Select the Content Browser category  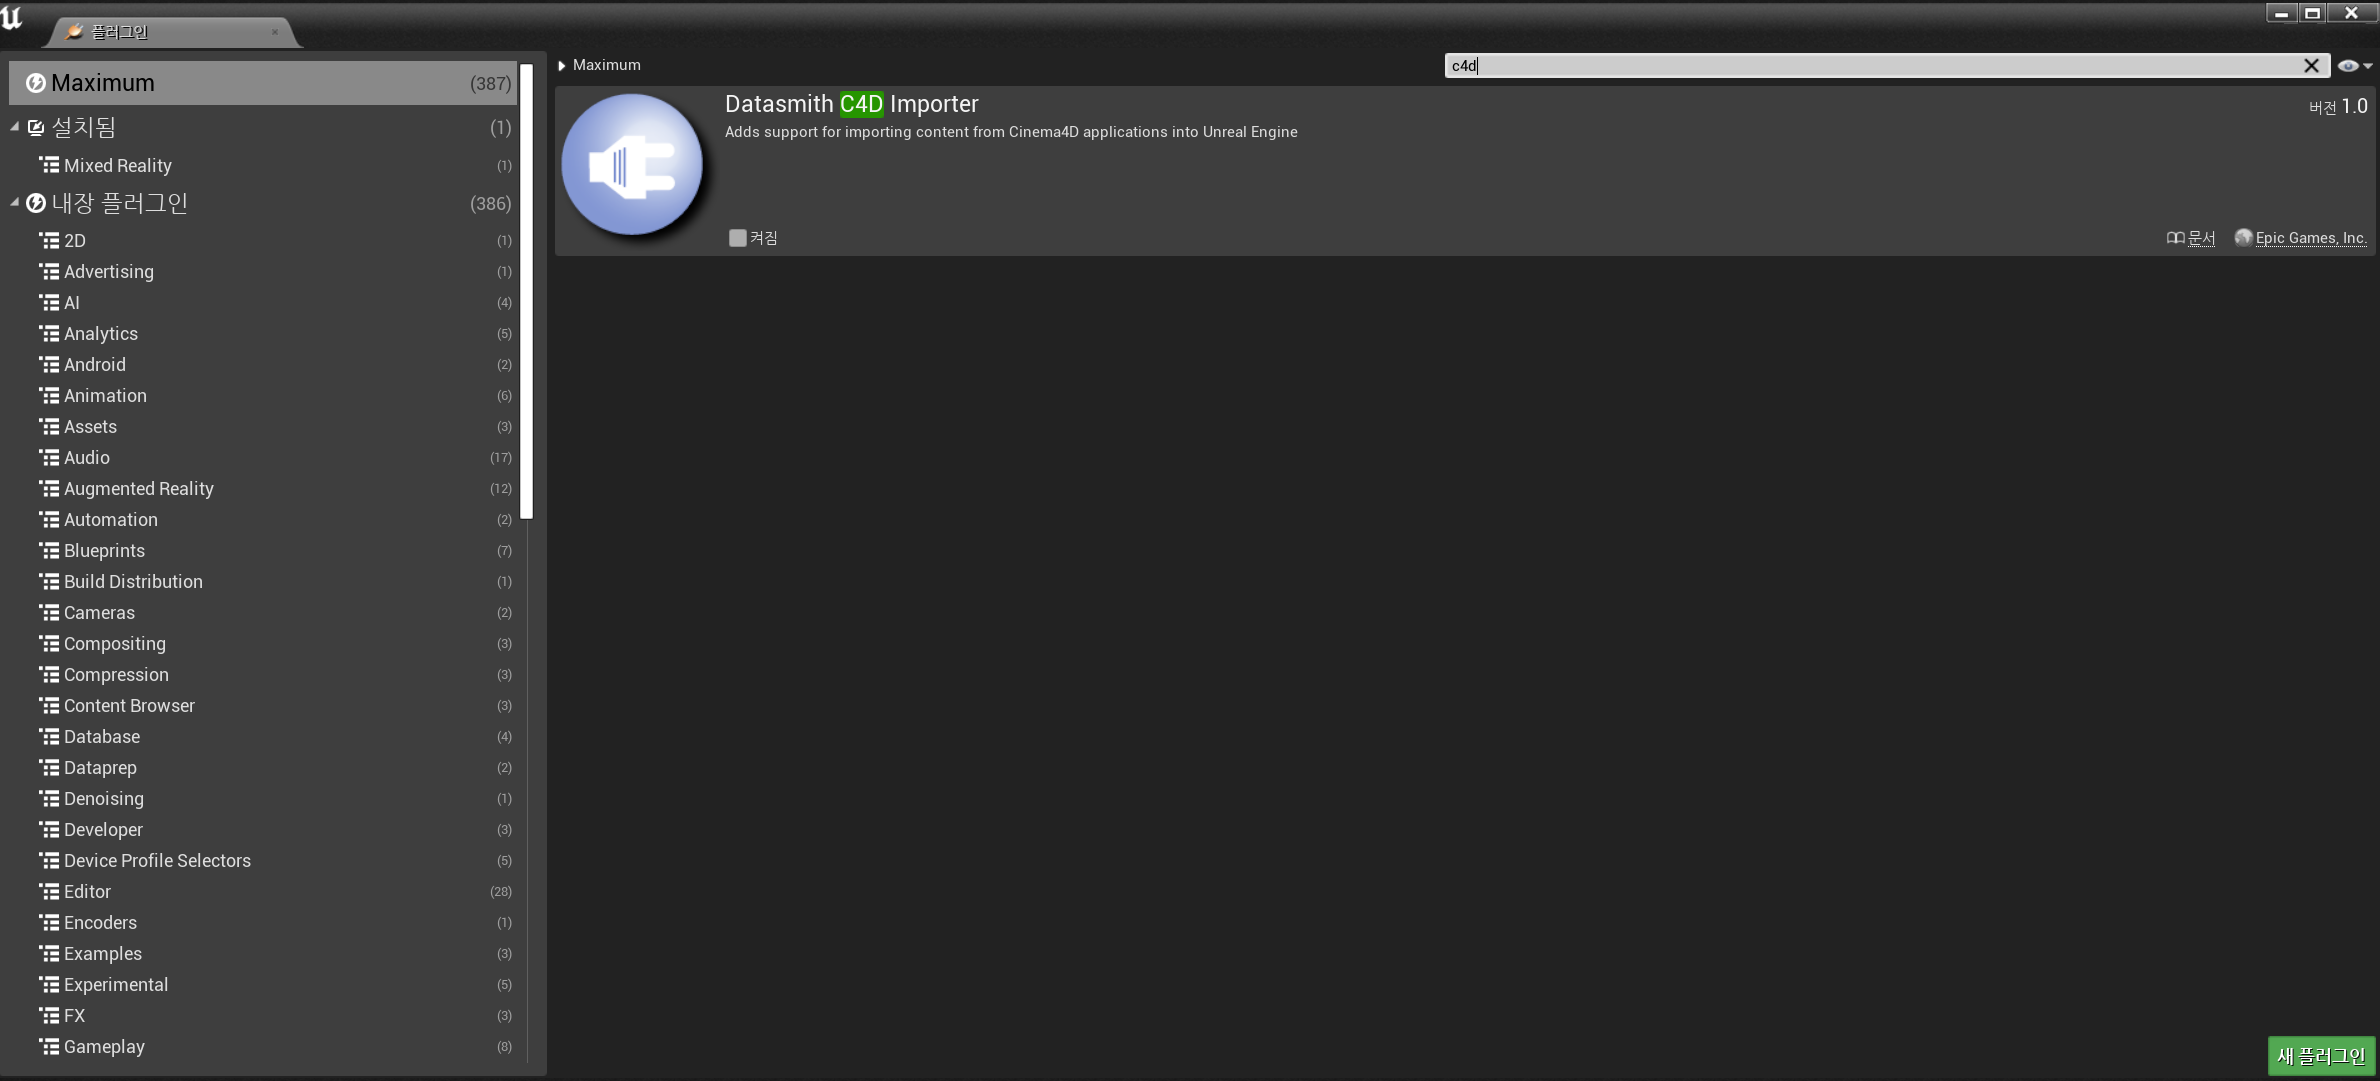click(263, 706)
